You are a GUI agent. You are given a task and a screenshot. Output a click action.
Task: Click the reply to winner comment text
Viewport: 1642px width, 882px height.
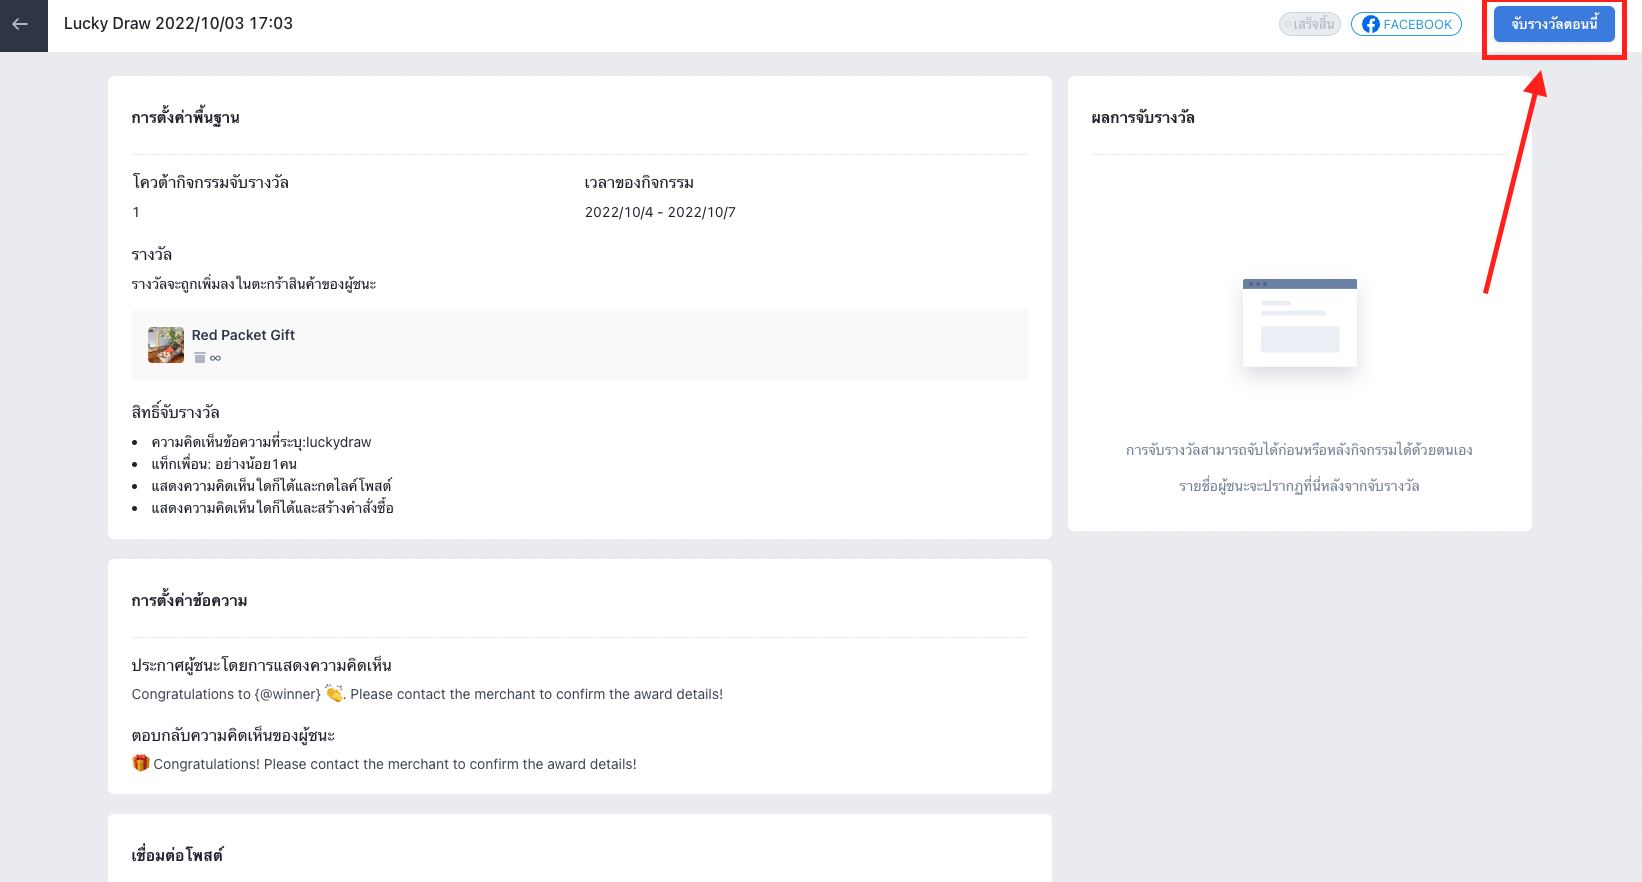point(384,764)
